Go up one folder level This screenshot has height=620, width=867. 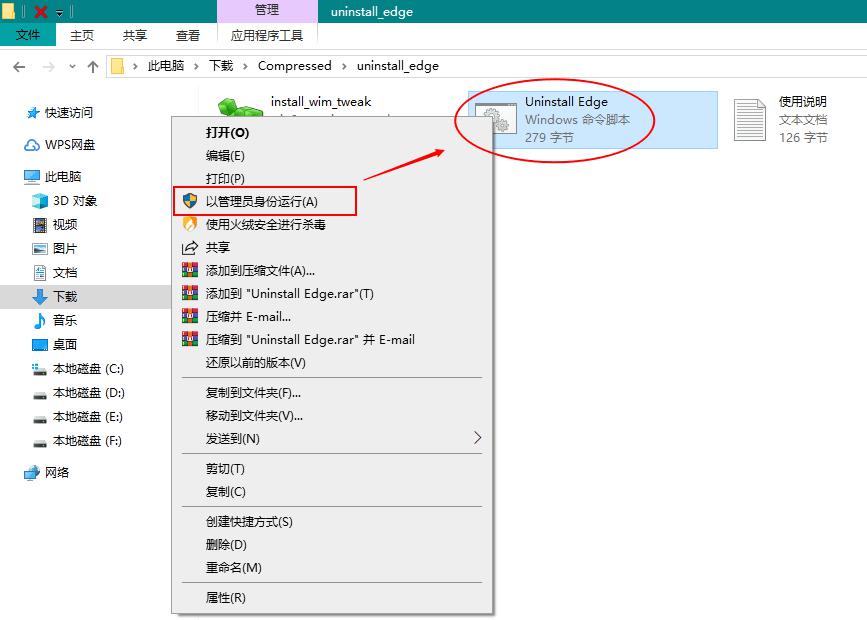tap(93, 67)
